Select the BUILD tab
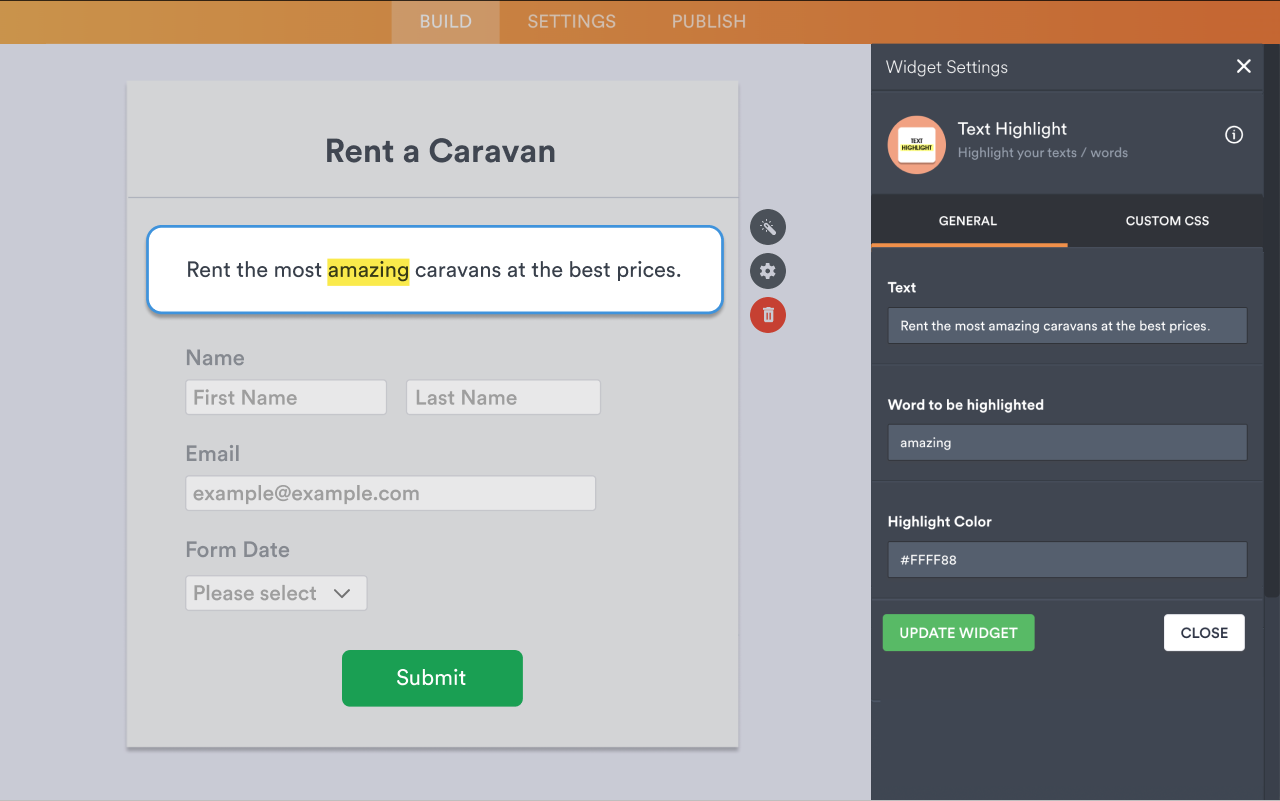 [x=445, y=21]
